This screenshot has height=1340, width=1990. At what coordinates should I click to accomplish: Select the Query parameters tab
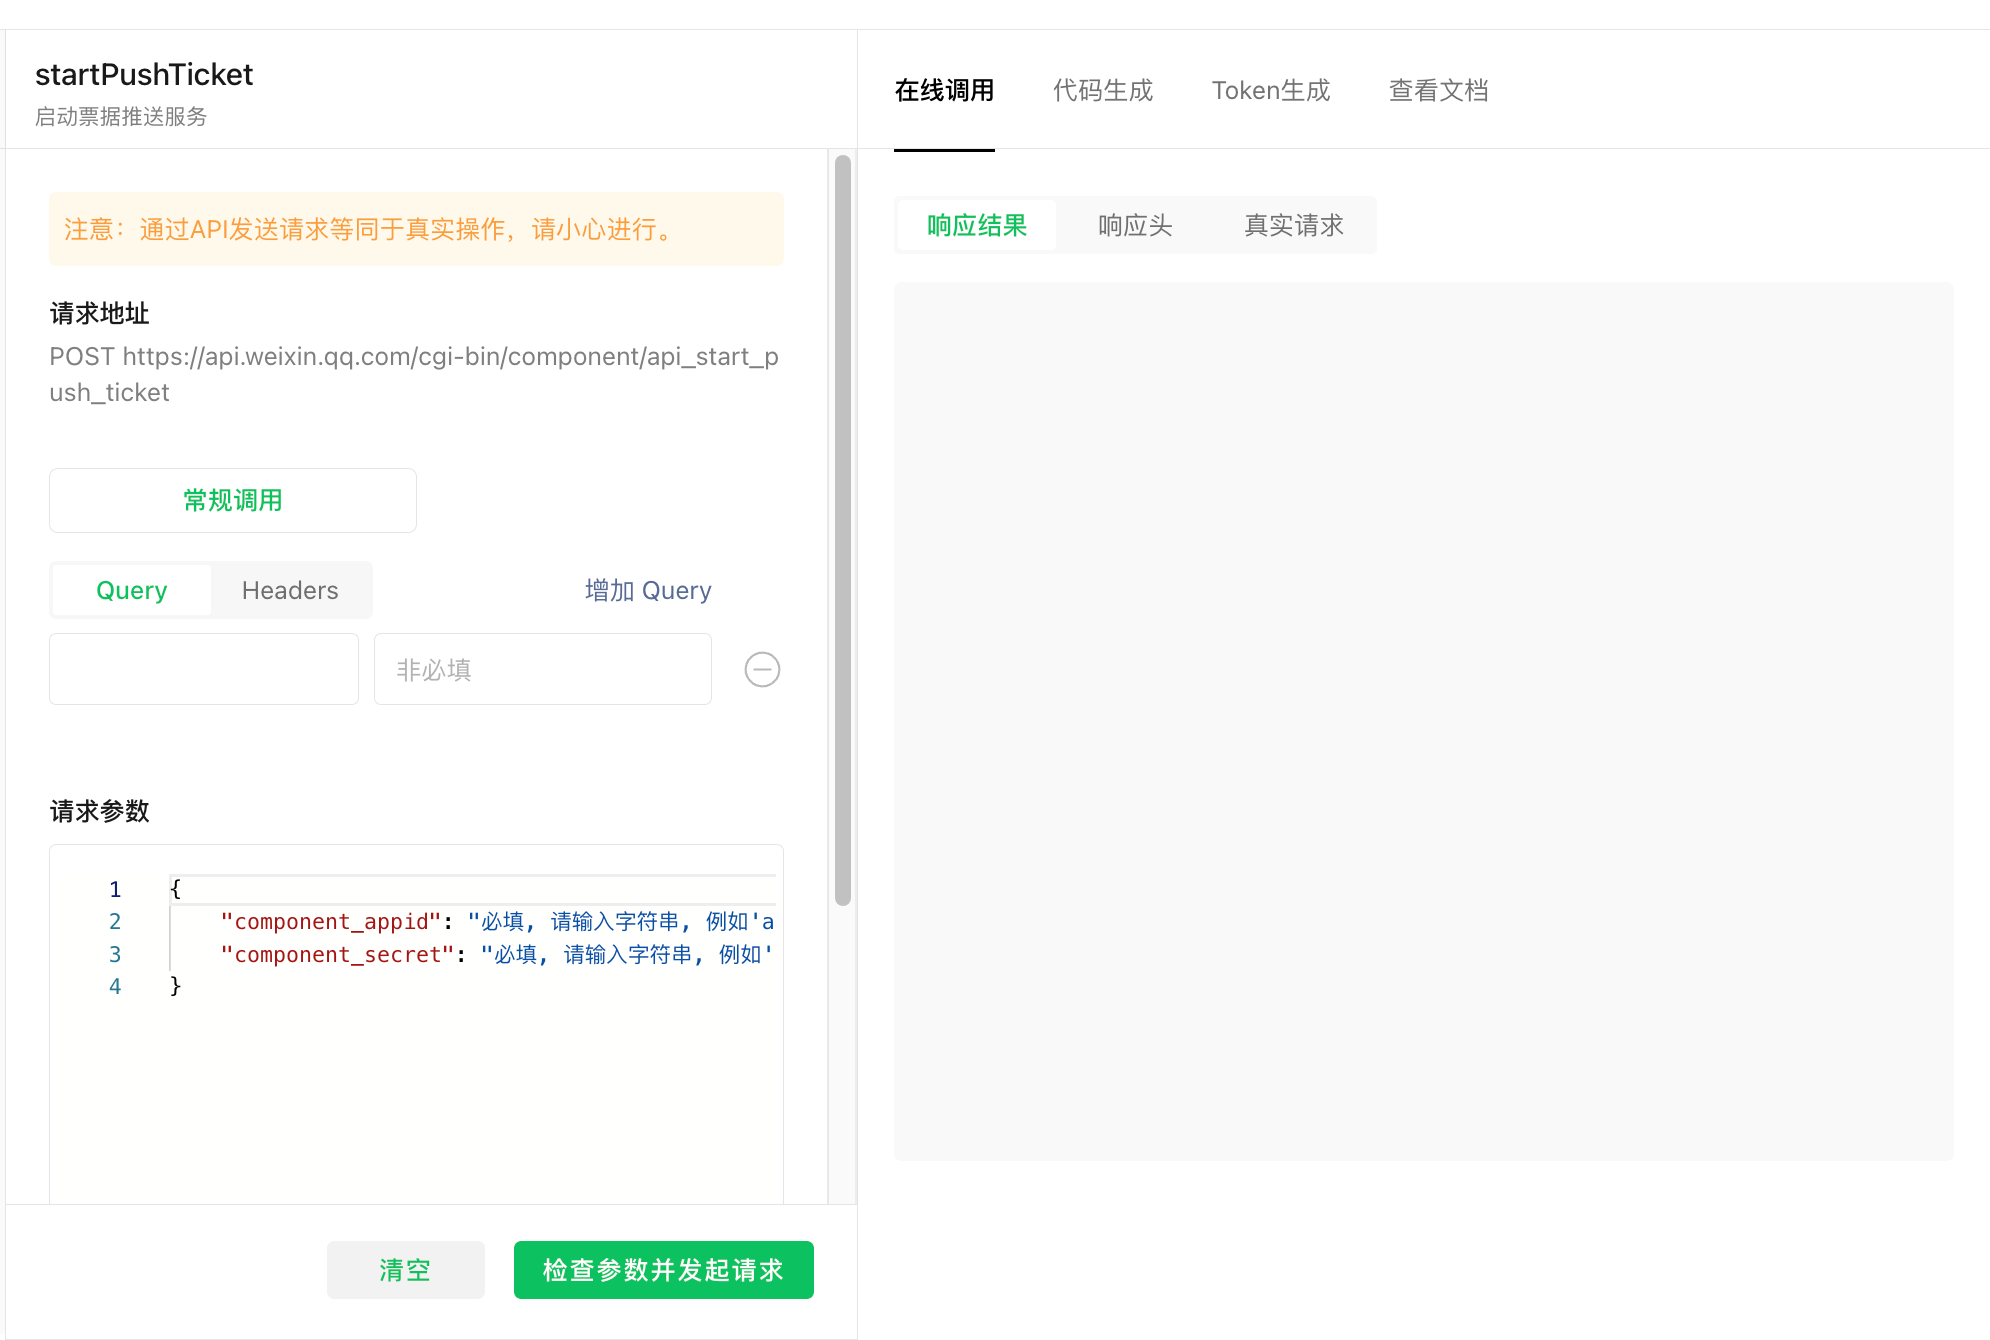tap(131, 590)
